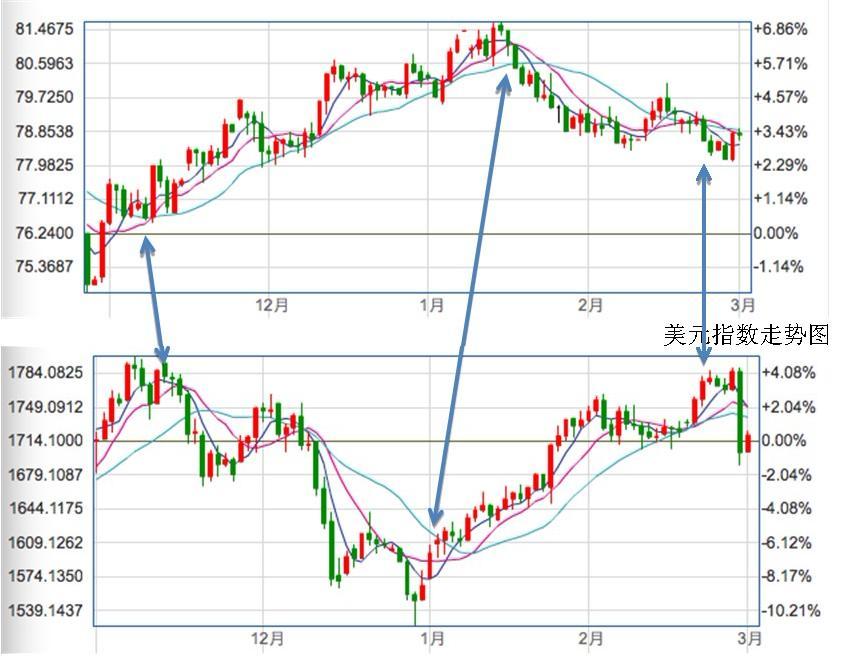Pick the 1644.1175 price label

coord(46,508)
